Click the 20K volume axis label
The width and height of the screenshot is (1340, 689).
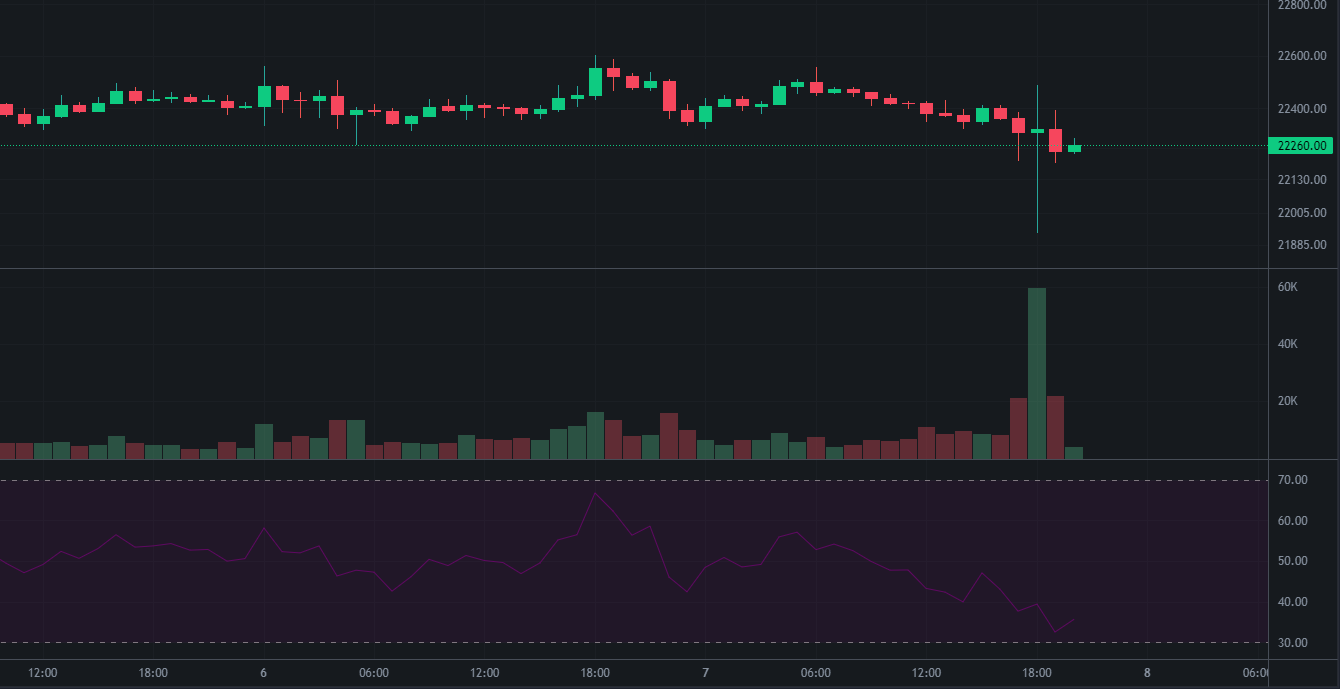(1288, 401)
